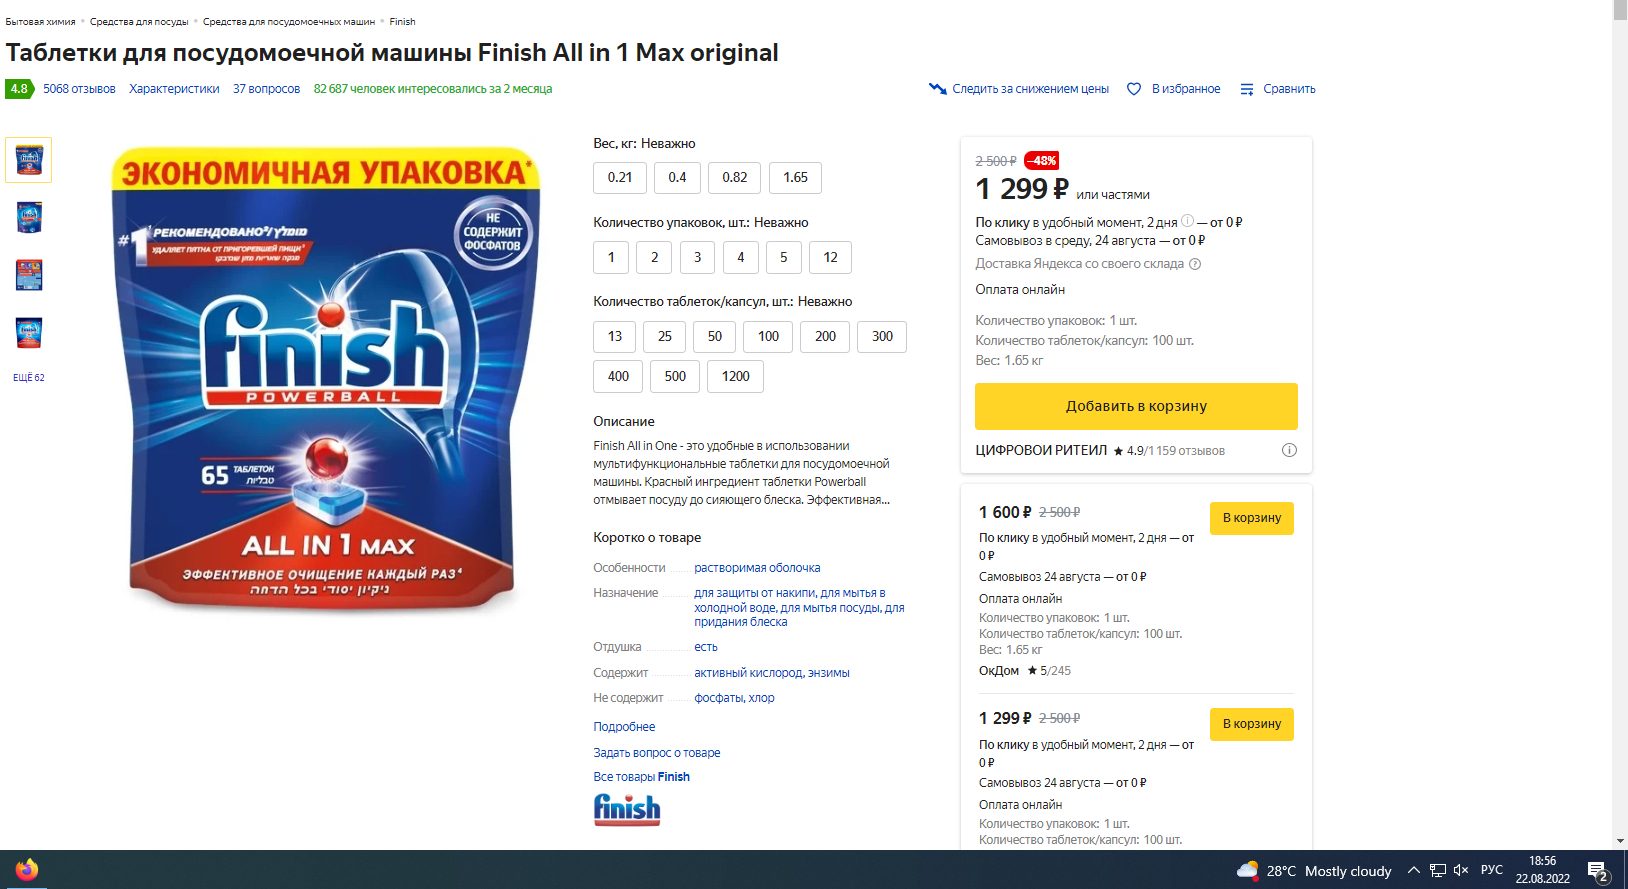Click the Finish brand logo

[x=627, y=809]
